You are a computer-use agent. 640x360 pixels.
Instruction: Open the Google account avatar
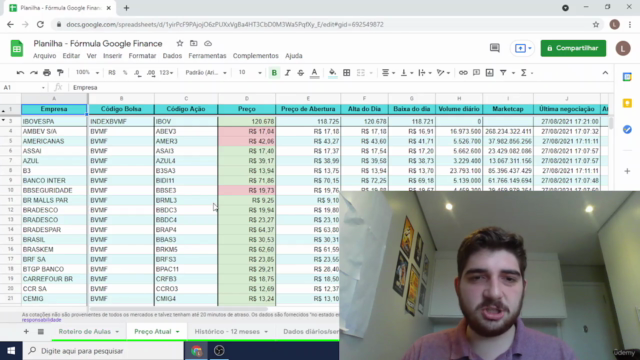[x=623, y=48]
